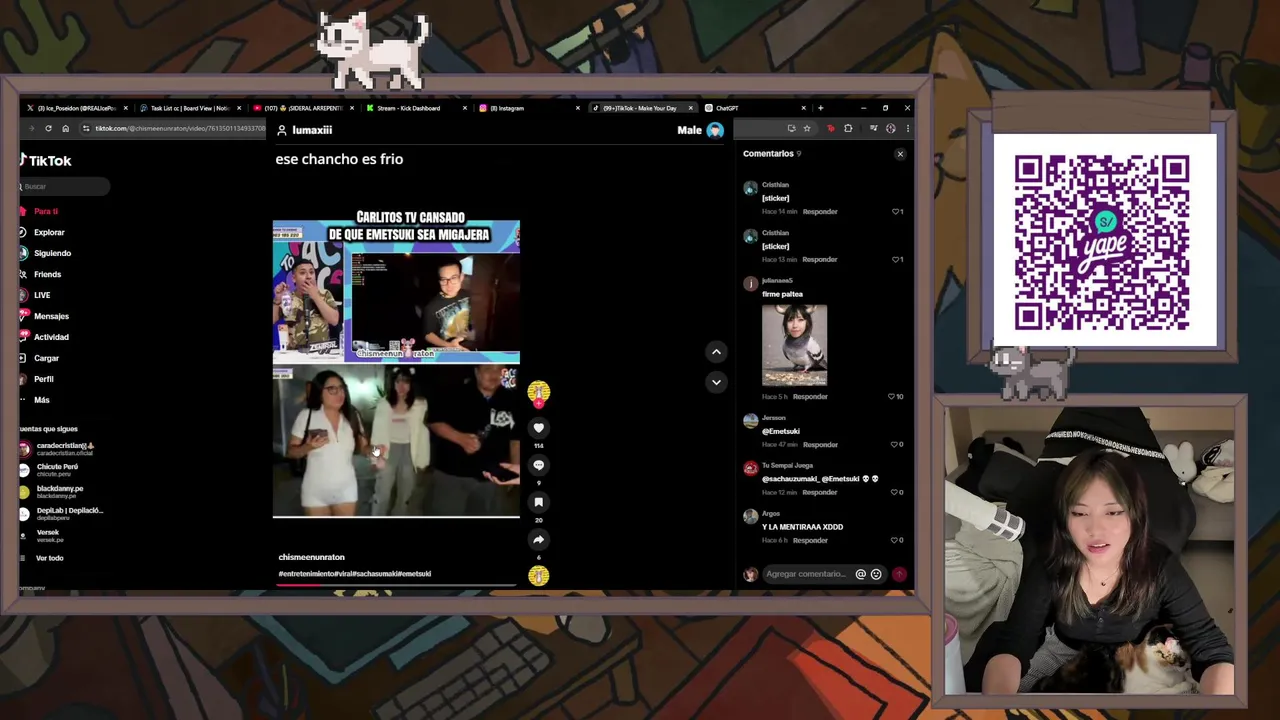Screen dimensions: 1280x720
Task: Reply to Cristhian's comment from 13 min ago
Action: [820, 260]
